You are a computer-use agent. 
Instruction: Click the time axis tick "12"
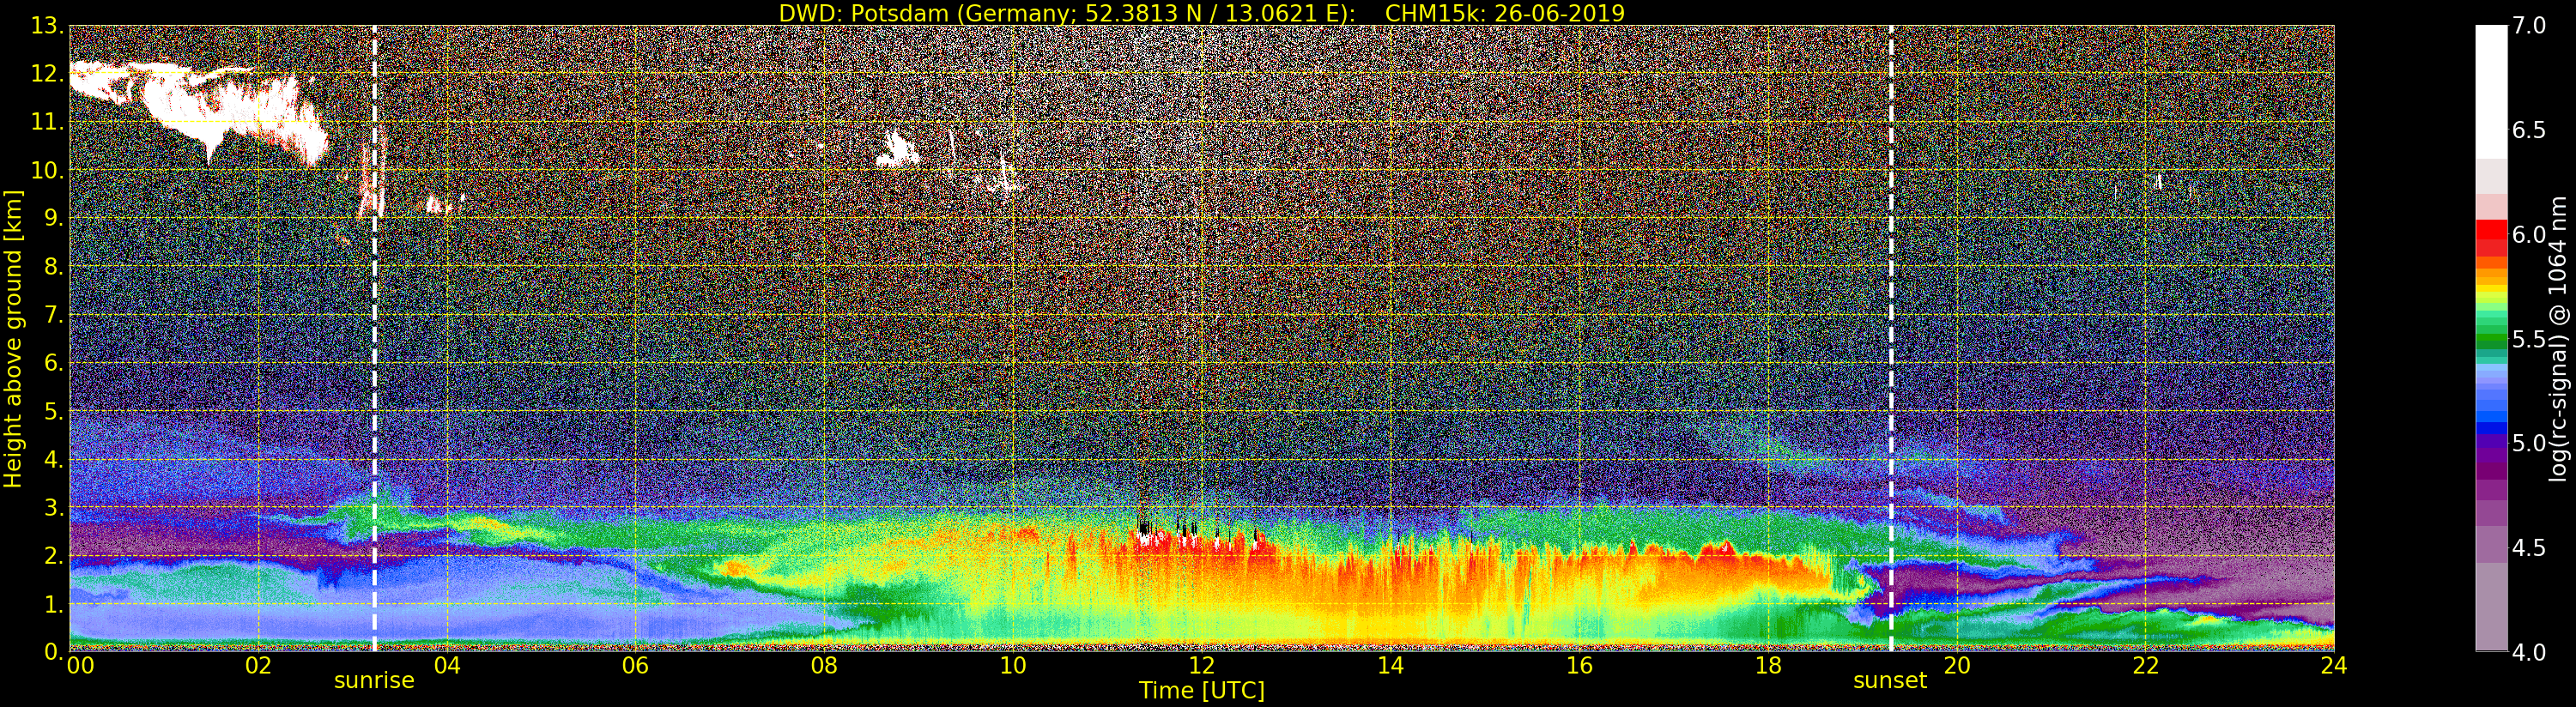coord(1202,666)
